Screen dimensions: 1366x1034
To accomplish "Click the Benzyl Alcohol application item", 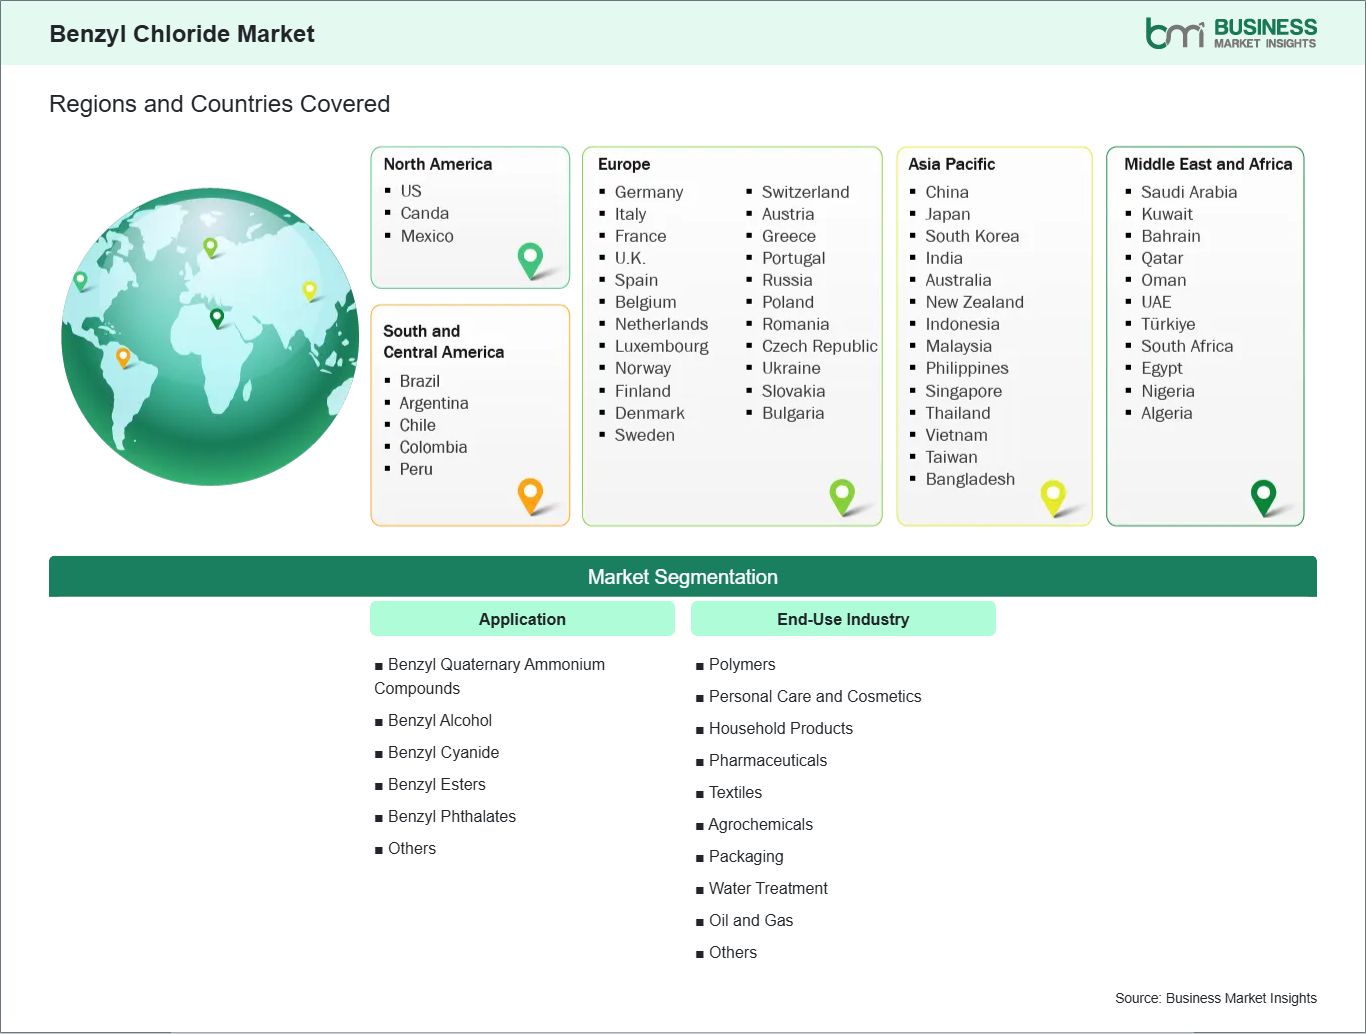I will (x=439, y=720).
